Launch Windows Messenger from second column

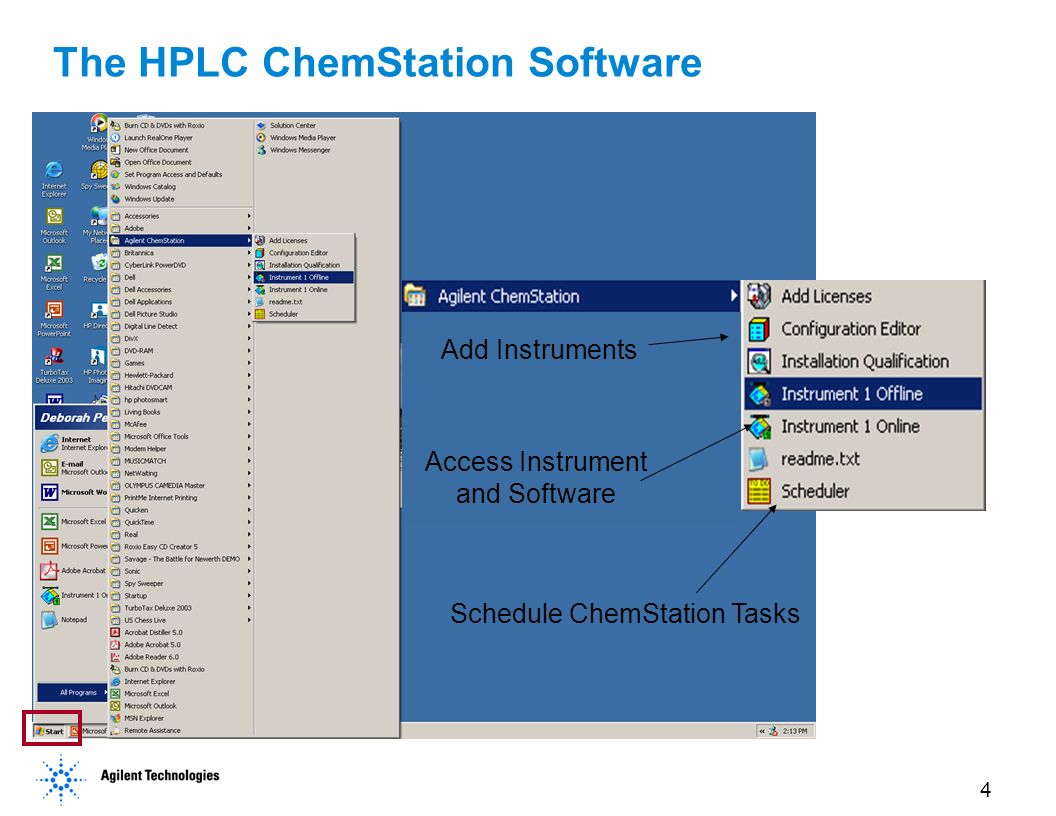325,150
